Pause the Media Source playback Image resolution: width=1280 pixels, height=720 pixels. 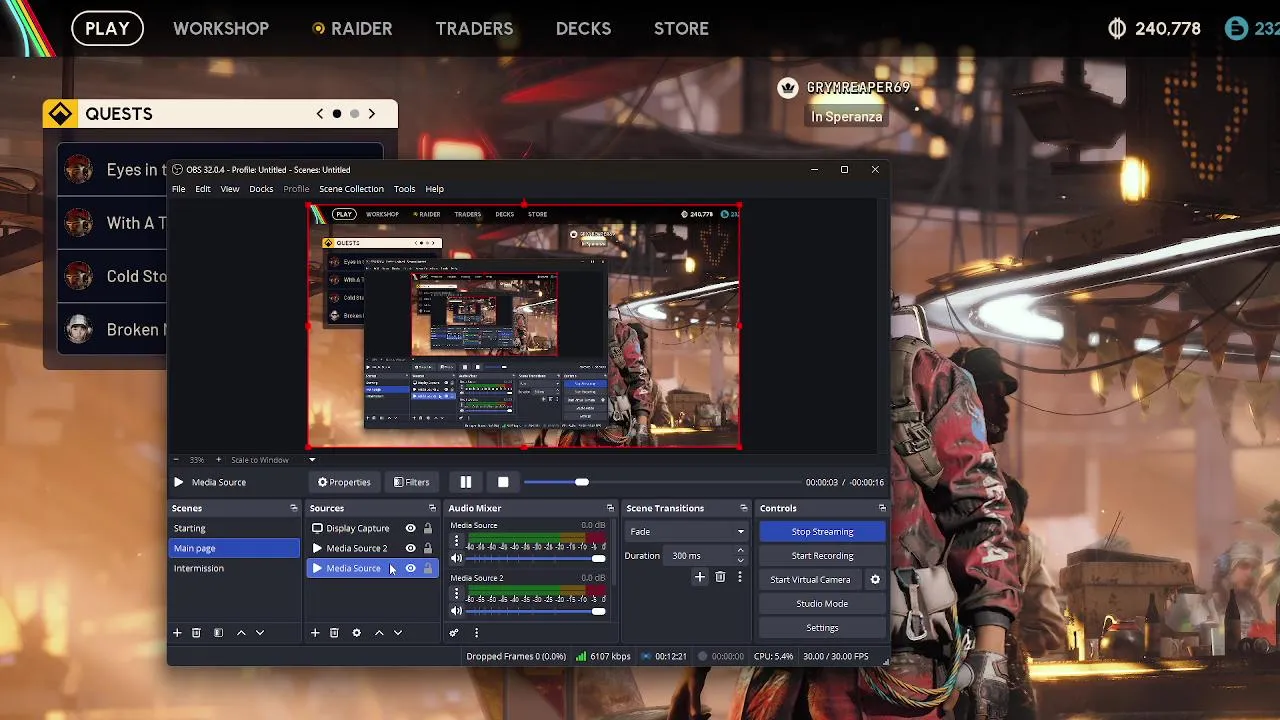pos(465,482)
